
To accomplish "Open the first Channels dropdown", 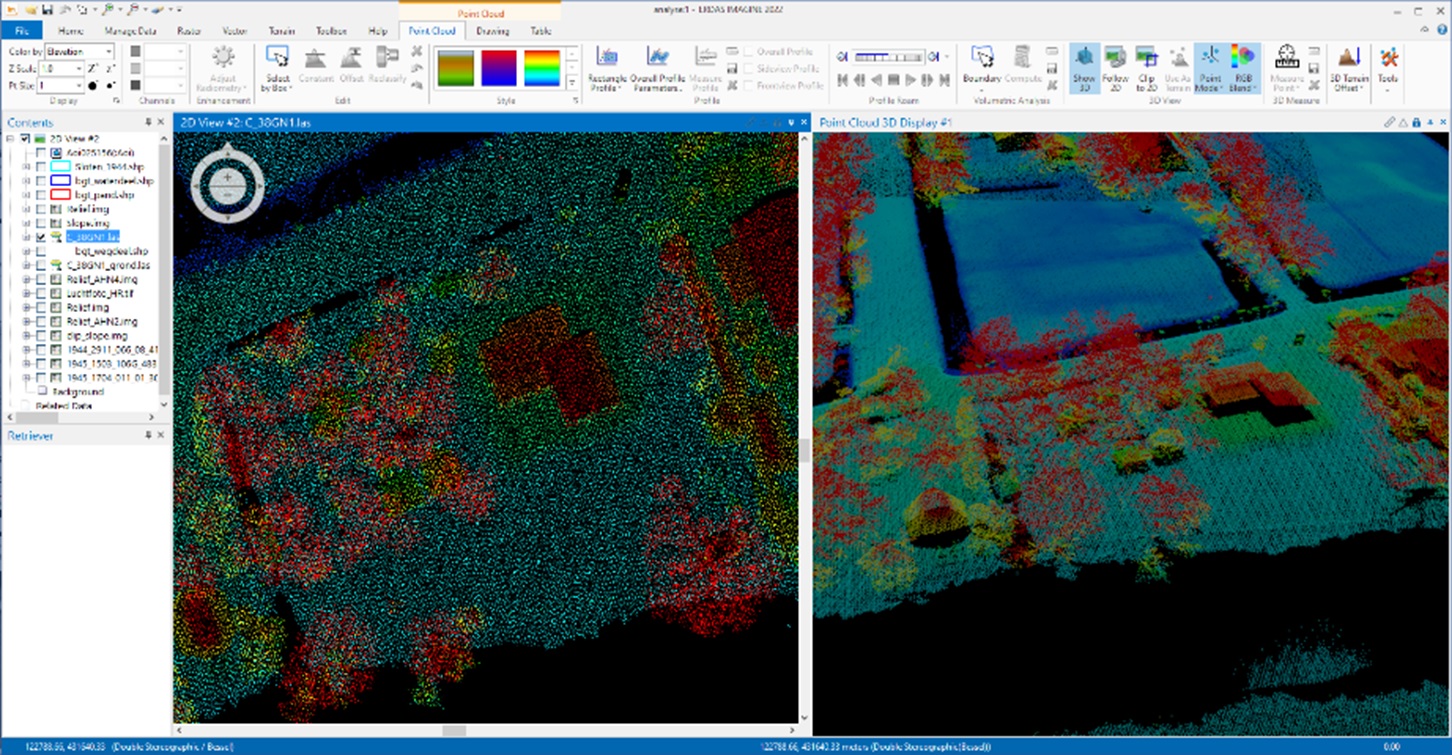I will (179, 52).
